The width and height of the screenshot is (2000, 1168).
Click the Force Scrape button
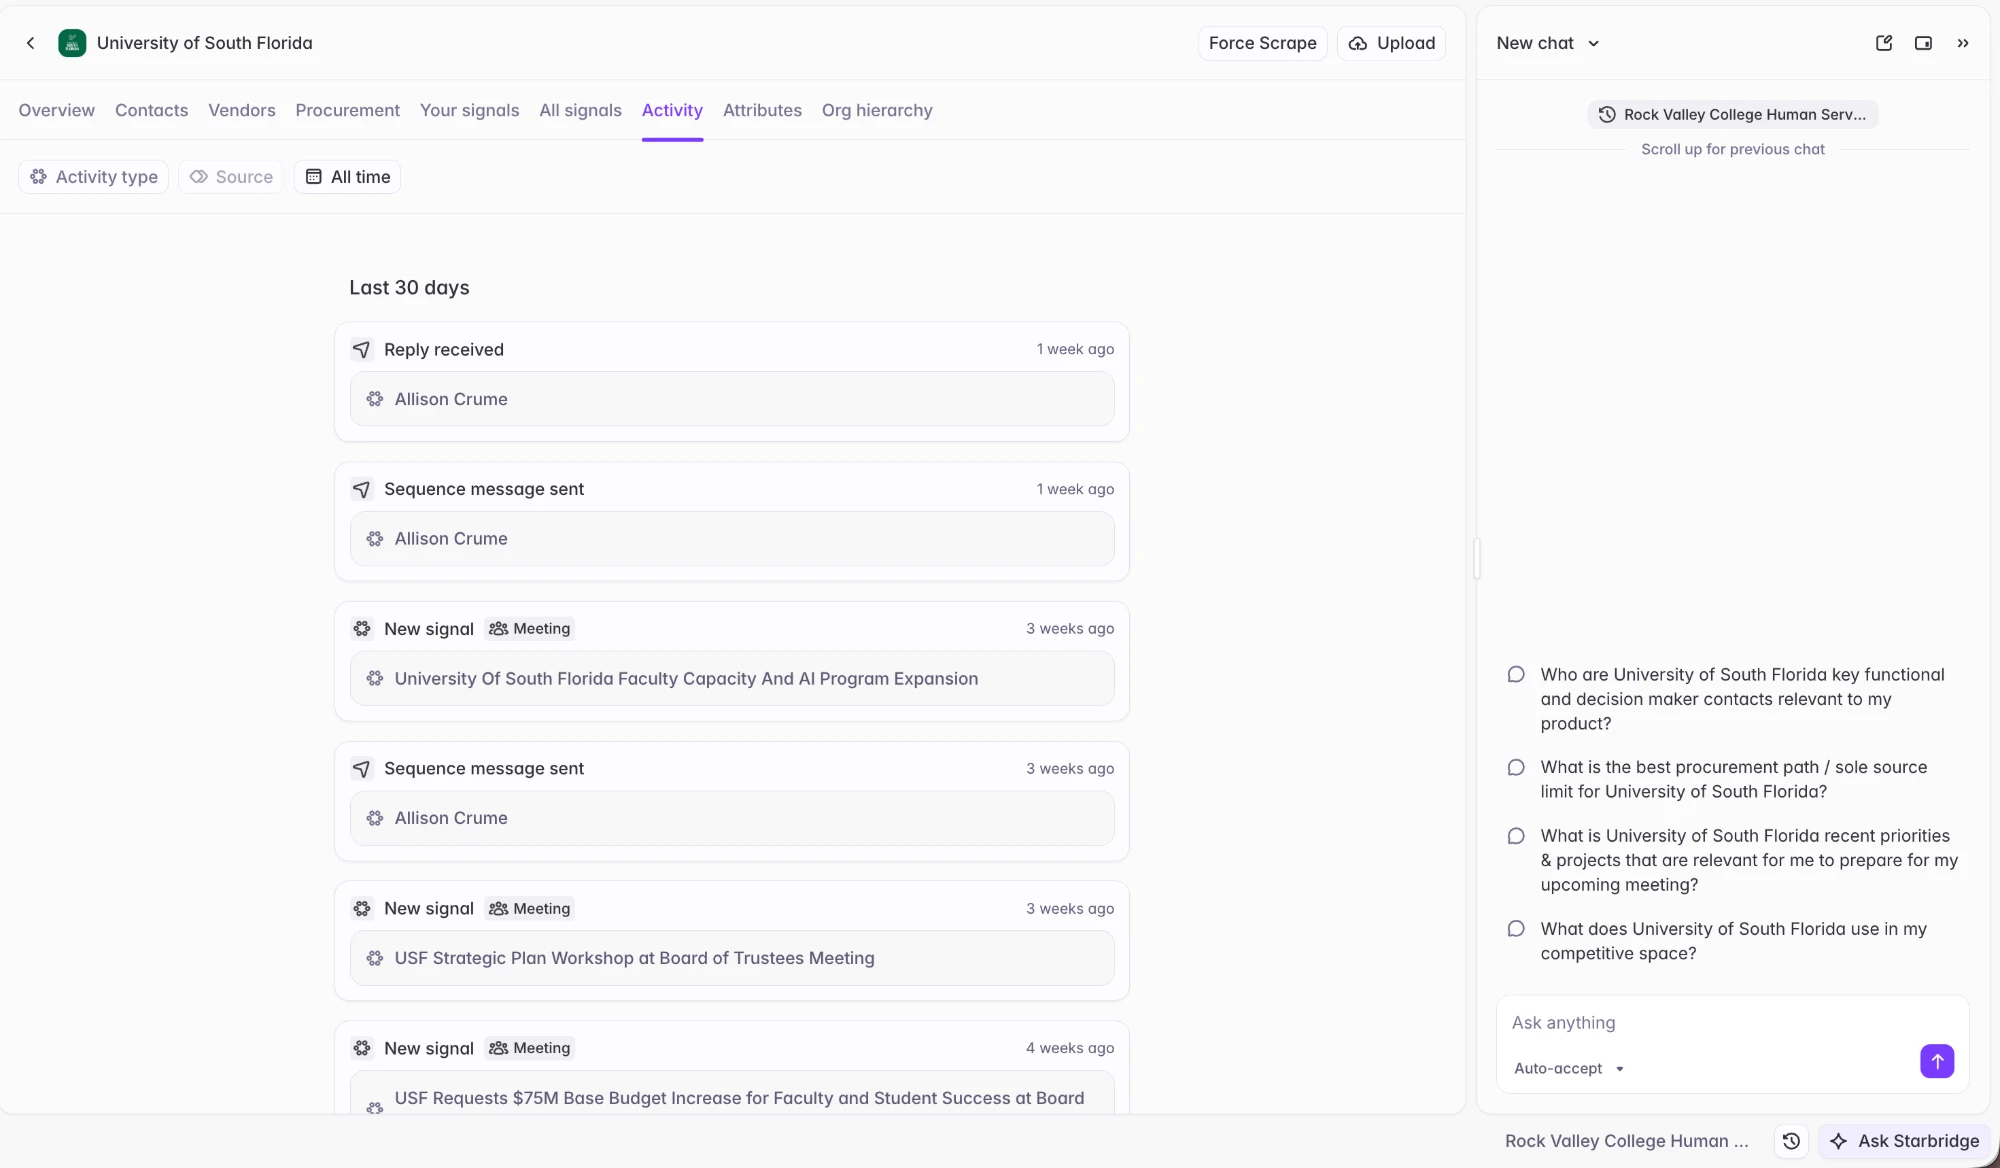[x=1262, y=43]
